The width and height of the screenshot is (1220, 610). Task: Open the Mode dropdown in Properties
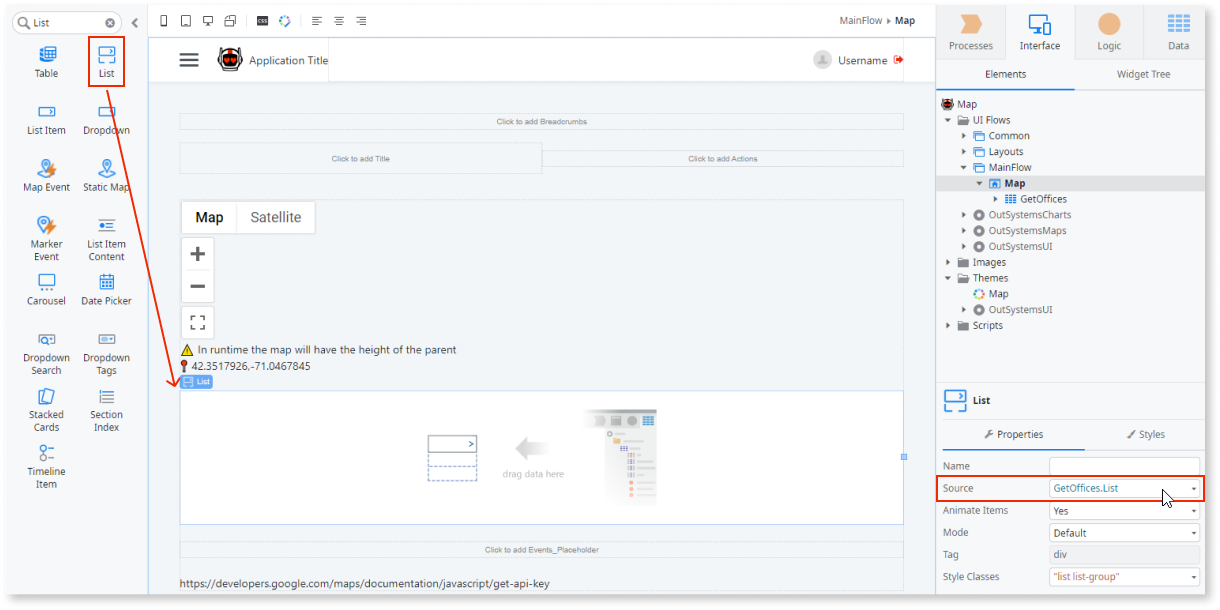point(1194,532)
